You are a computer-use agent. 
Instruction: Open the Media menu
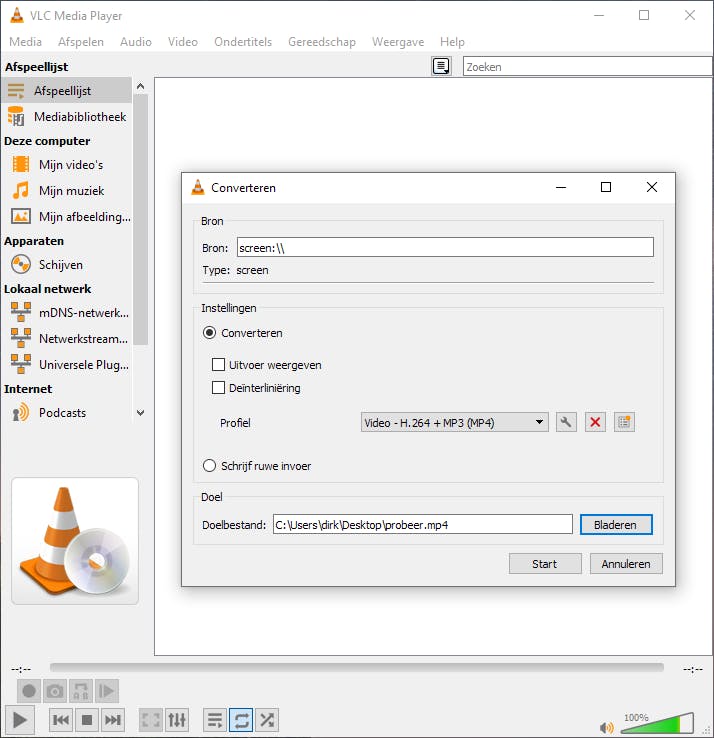pos(25,42)
